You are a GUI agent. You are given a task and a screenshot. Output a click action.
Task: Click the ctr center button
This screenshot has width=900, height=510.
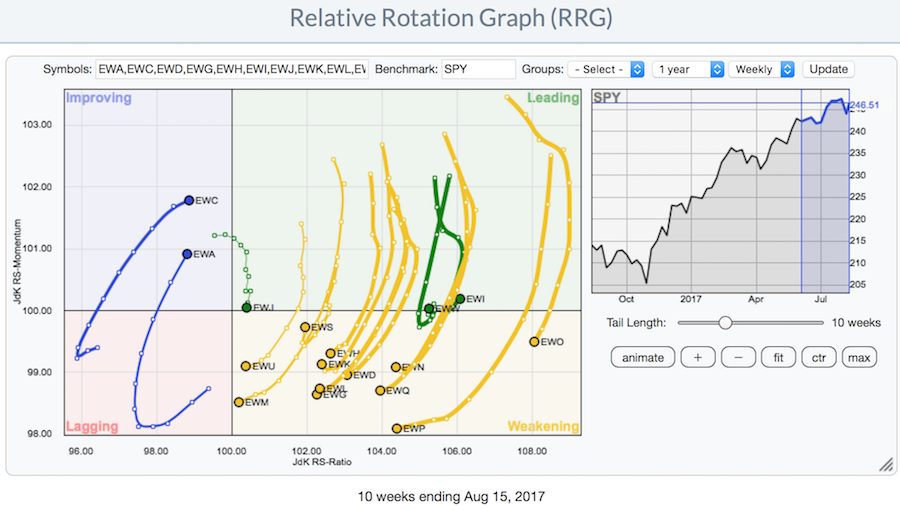[818, 357]
